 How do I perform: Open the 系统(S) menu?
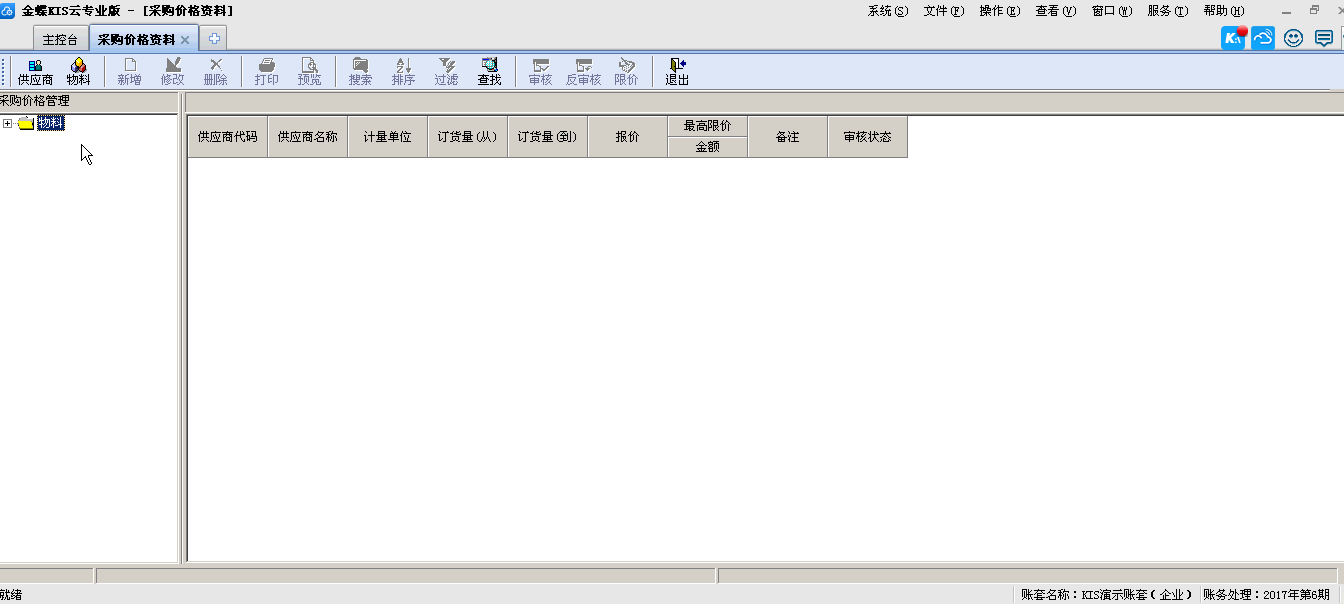point(887,11)
